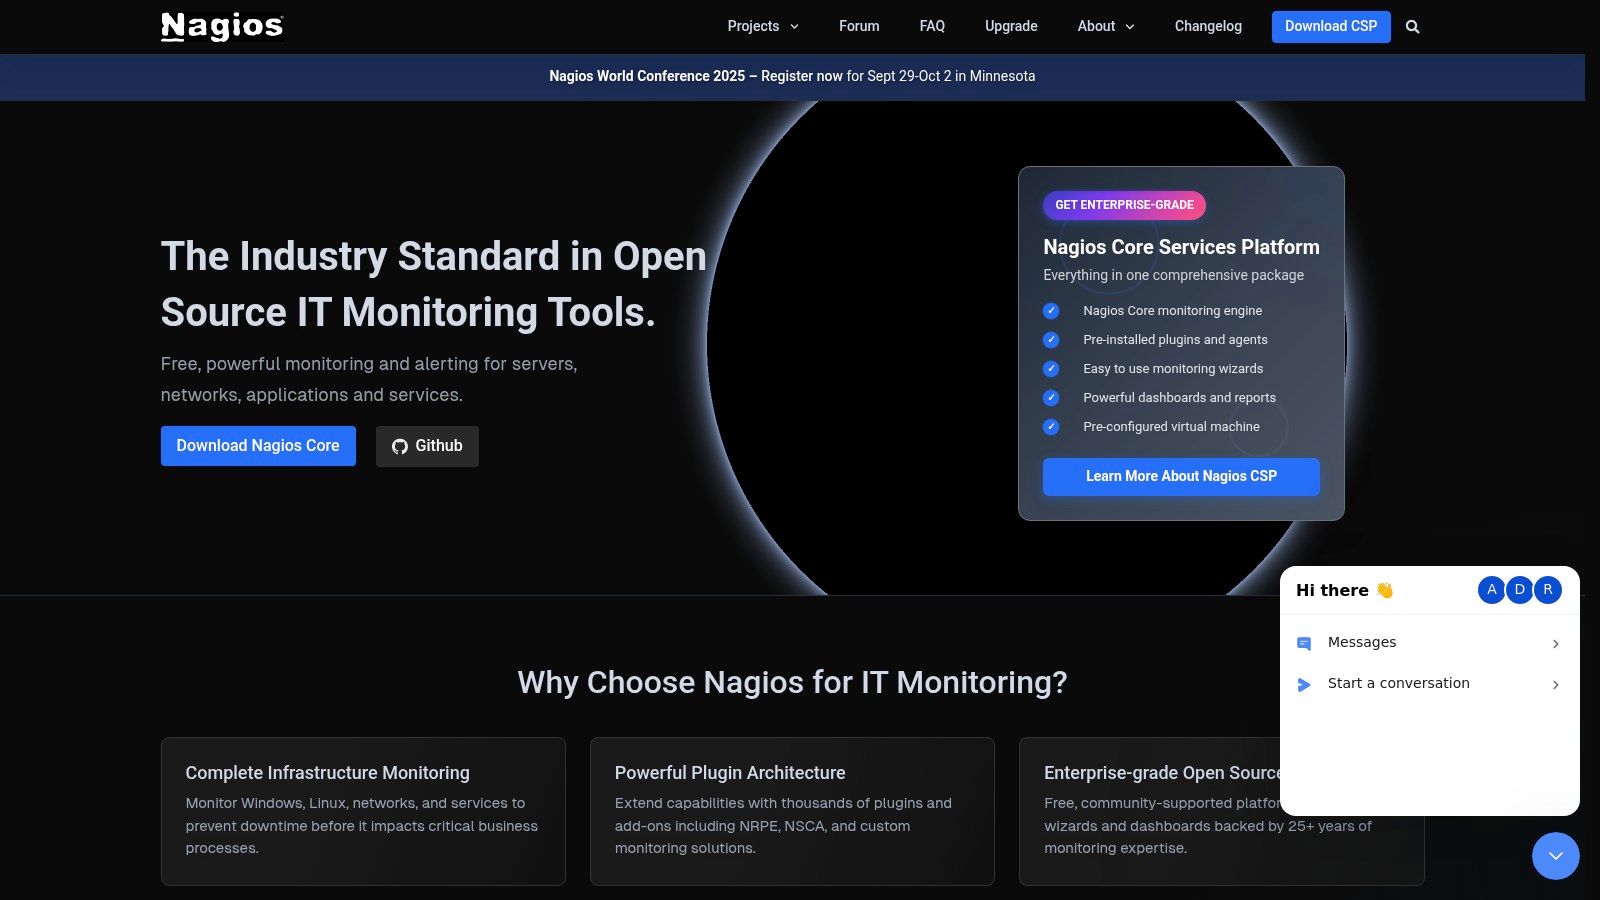Screen dimensions: 1600x900
Task: Open the search magnifier icon
Action: click(x=1412, y=27)
